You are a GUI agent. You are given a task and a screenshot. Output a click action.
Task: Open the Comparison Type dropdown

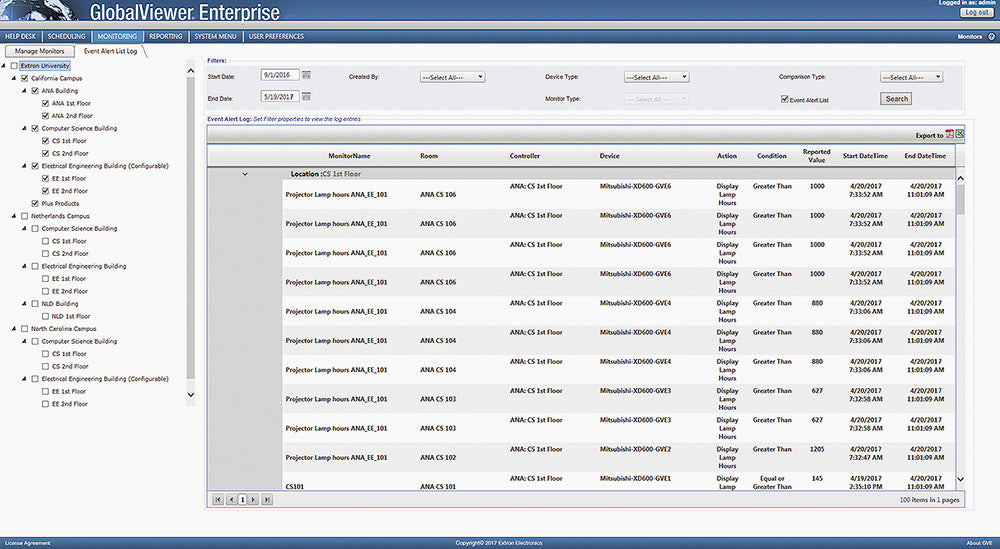[x=911, y=77]
